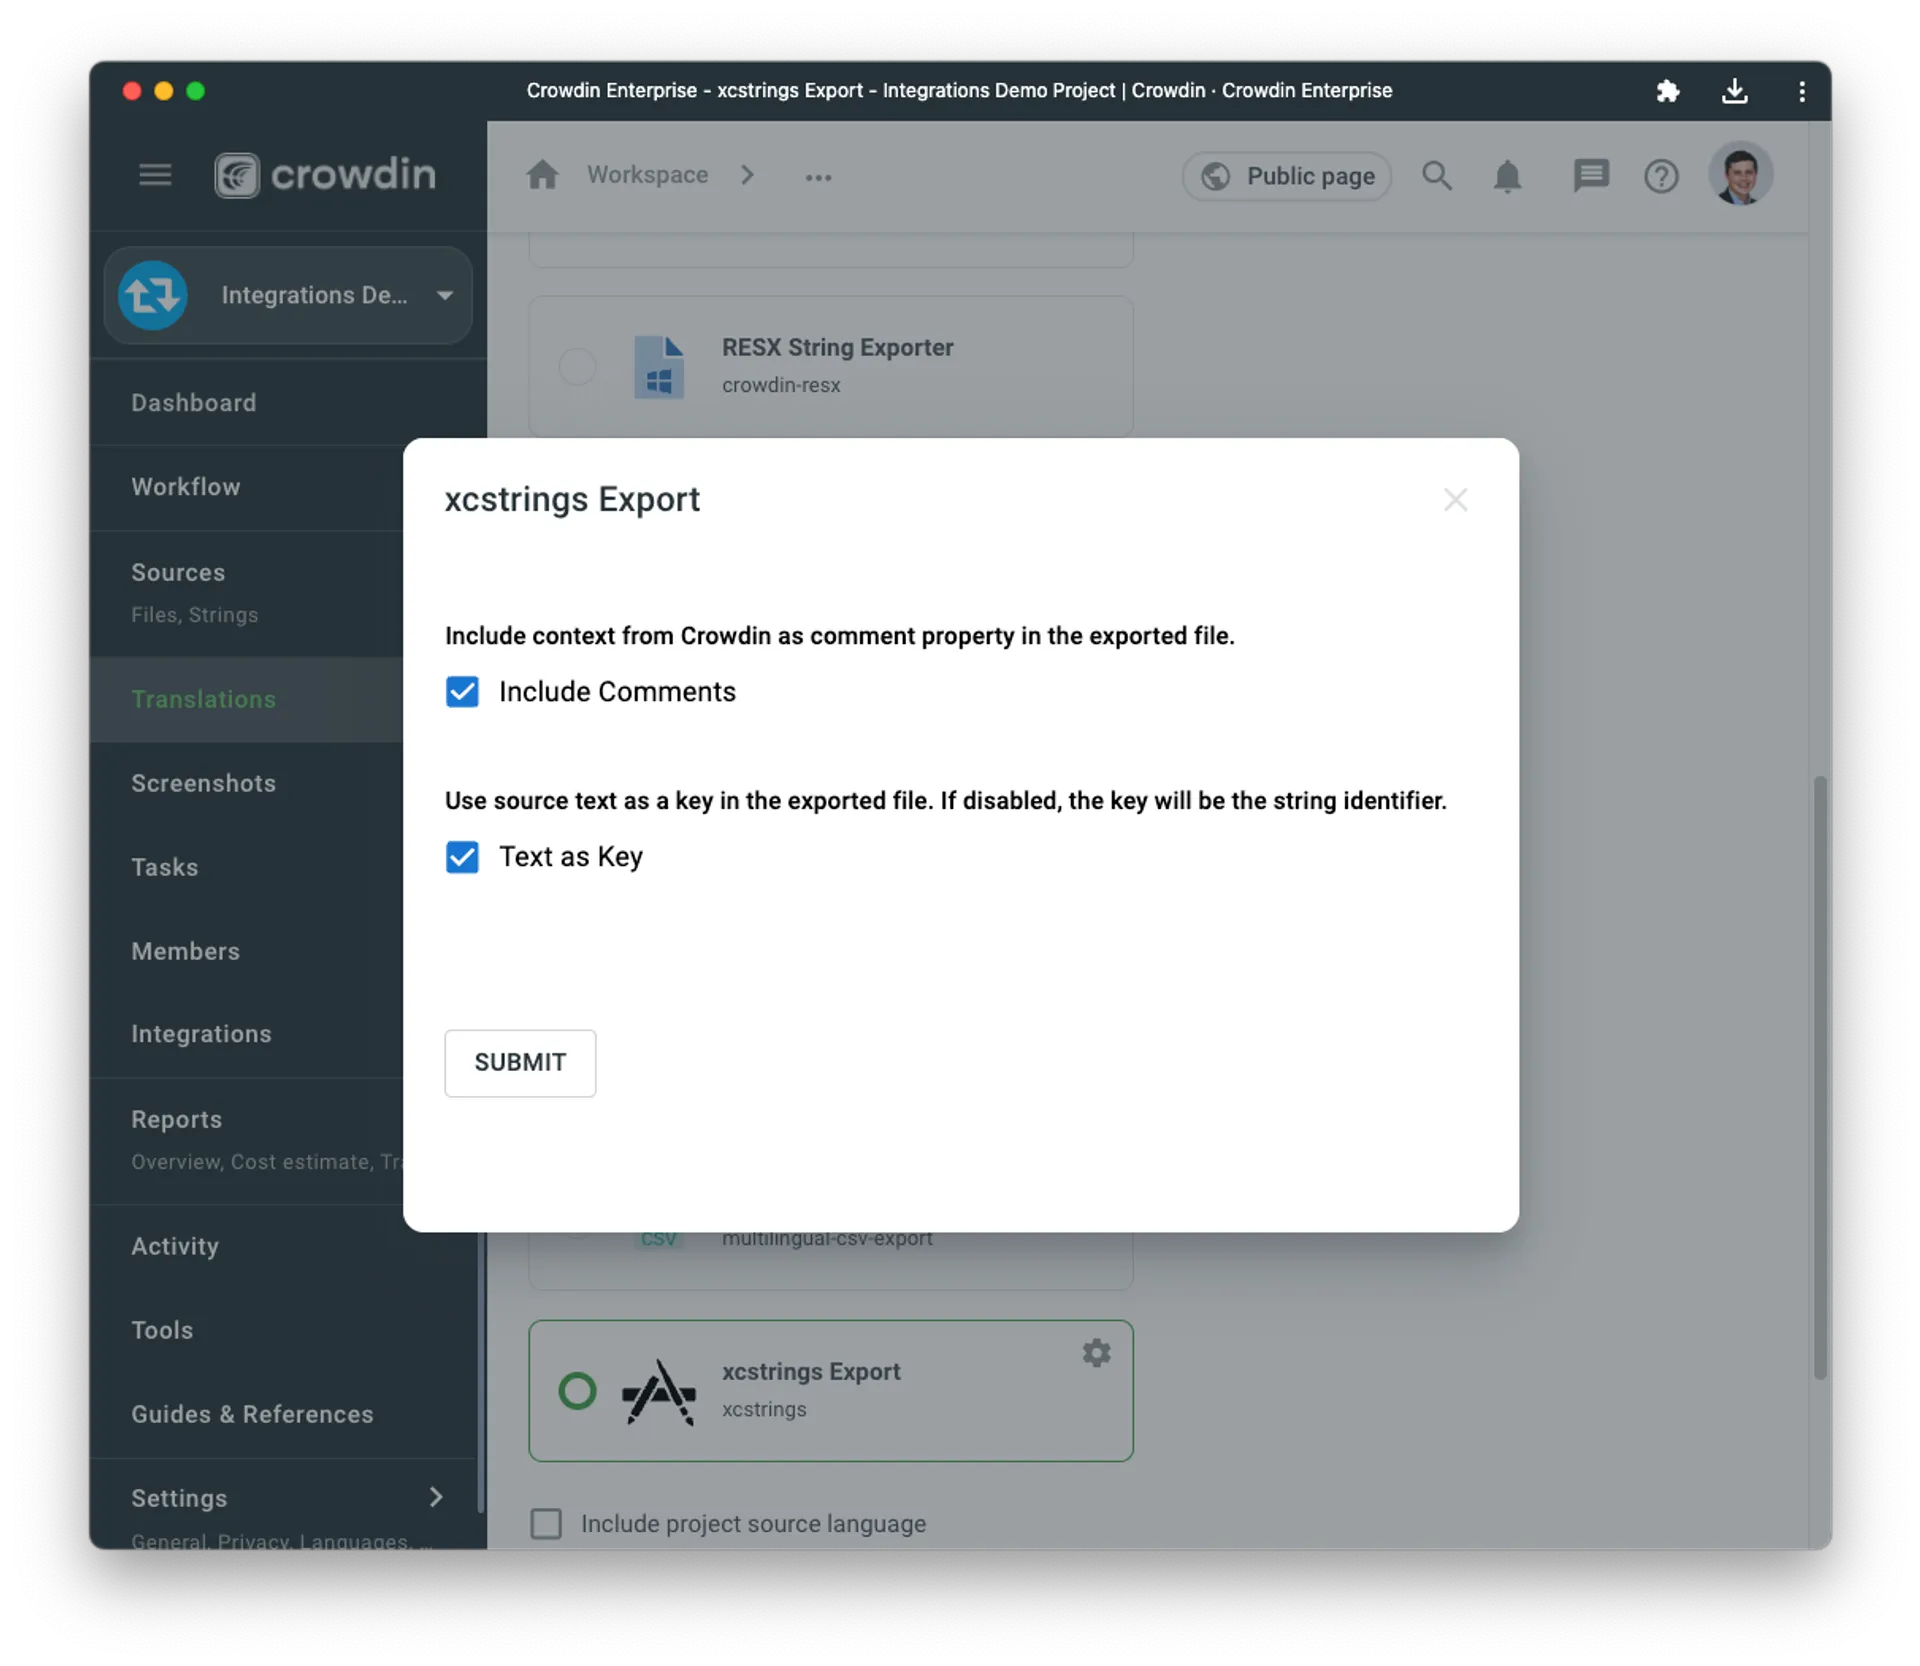Viewport: 1920px width, 1666px height.
Task: Click the RESX file icon
Action: [x=659, y=367]
